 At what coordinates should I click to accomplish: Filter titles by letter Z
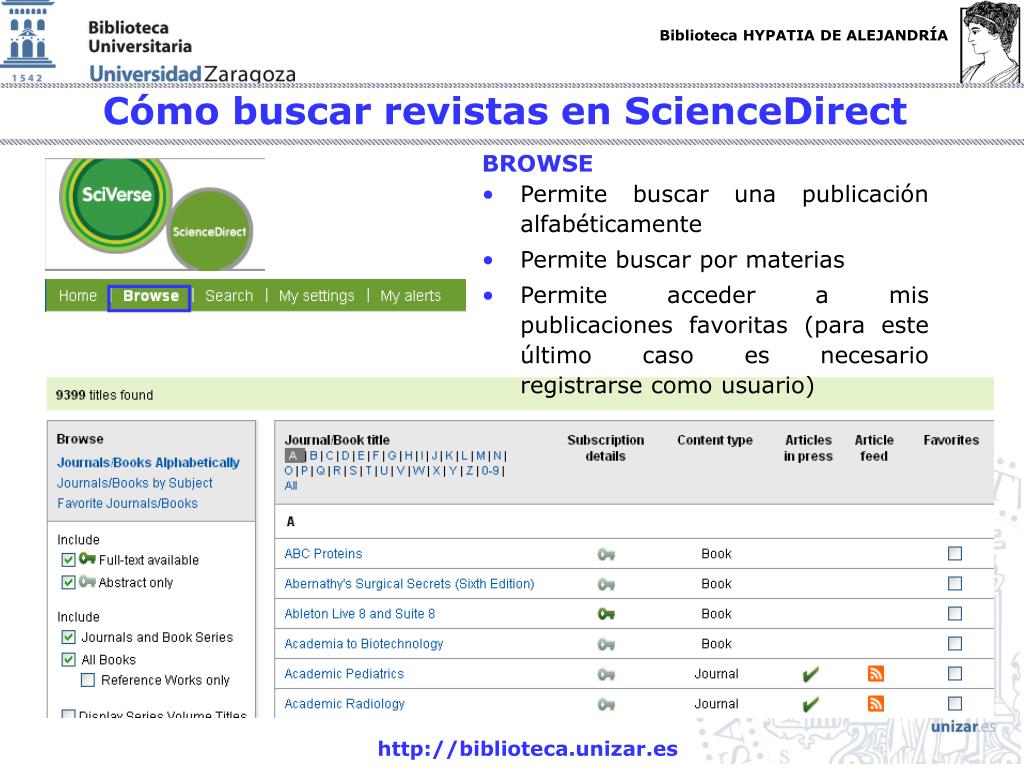click(470, 471)
